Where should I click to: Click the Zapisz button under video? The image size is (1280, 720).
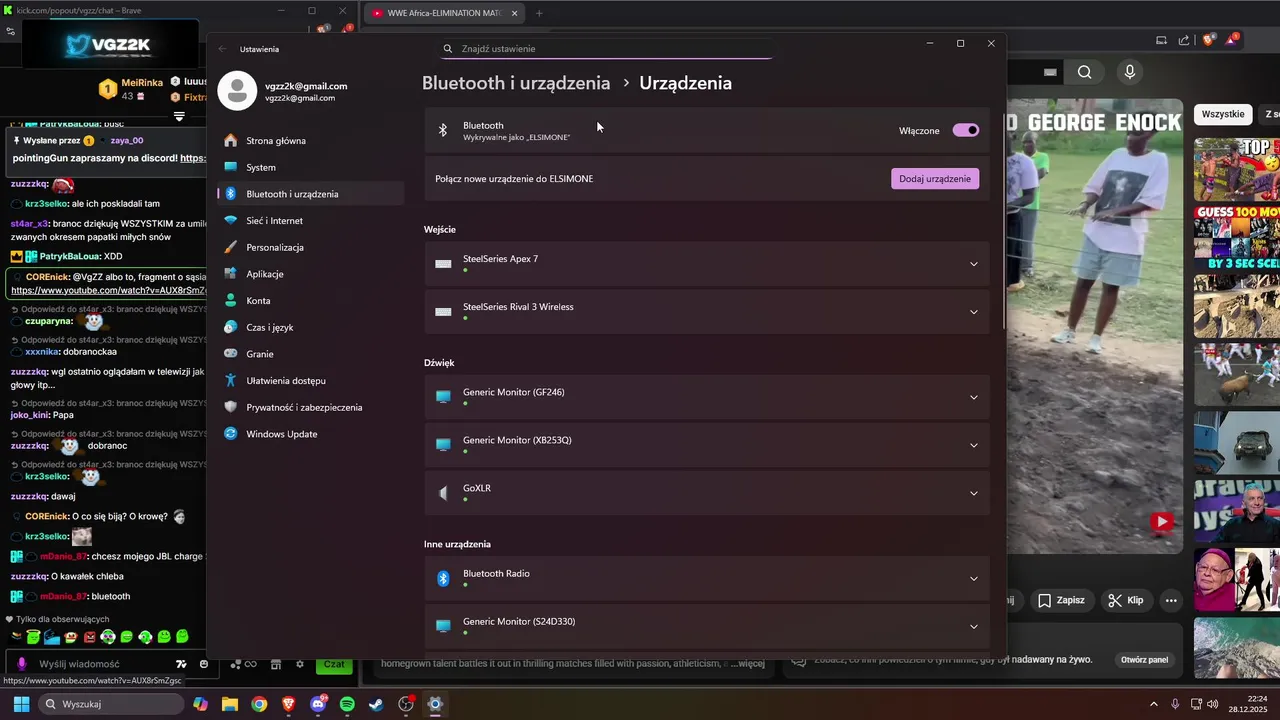[1061, 600]
